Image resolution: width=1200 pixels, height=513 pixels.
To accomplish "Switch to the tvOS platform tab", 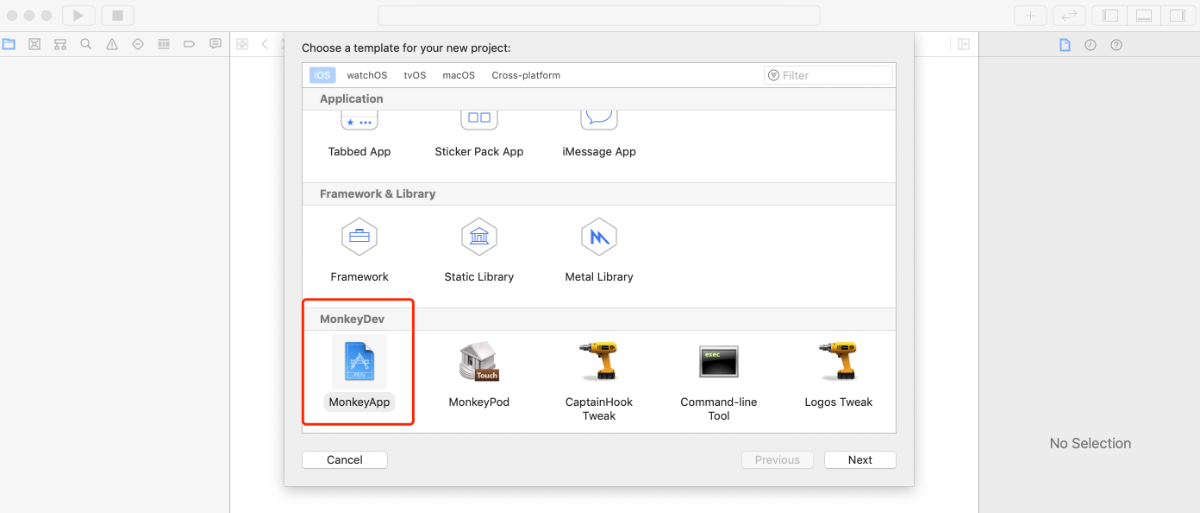I will [x=415, y=75].
